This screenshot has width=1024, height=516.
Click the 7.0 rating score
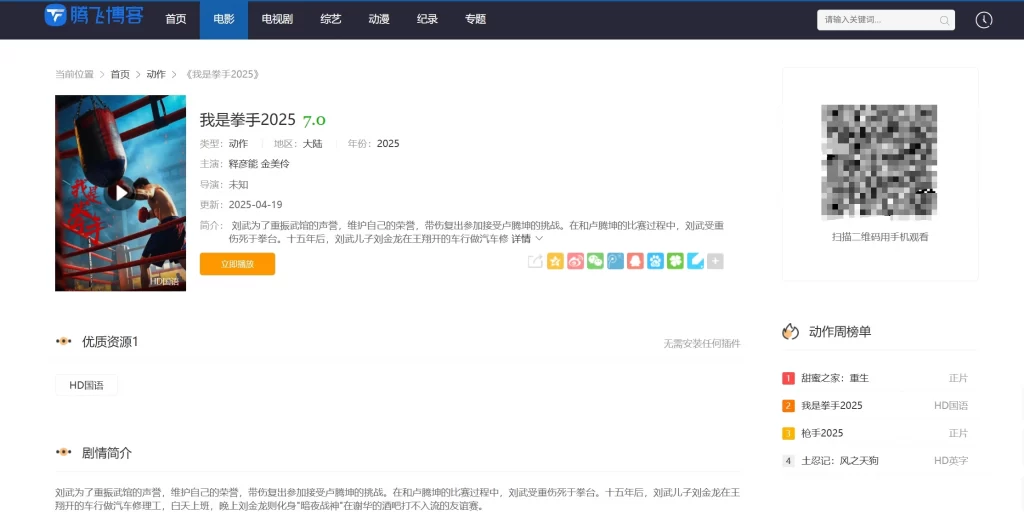(x=314, y=120)
